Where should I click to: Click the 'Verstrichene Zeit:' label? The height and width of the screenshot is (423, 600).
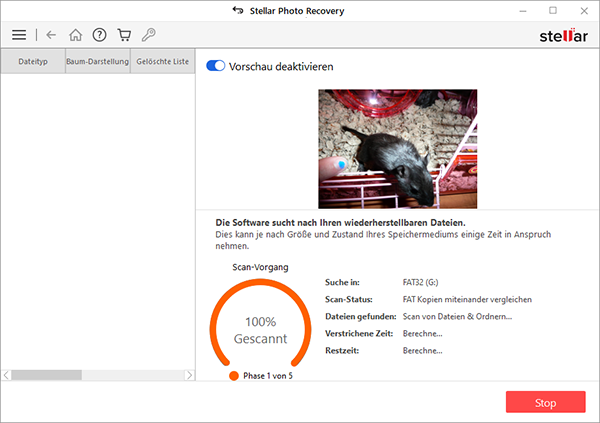tap(359, 333)
